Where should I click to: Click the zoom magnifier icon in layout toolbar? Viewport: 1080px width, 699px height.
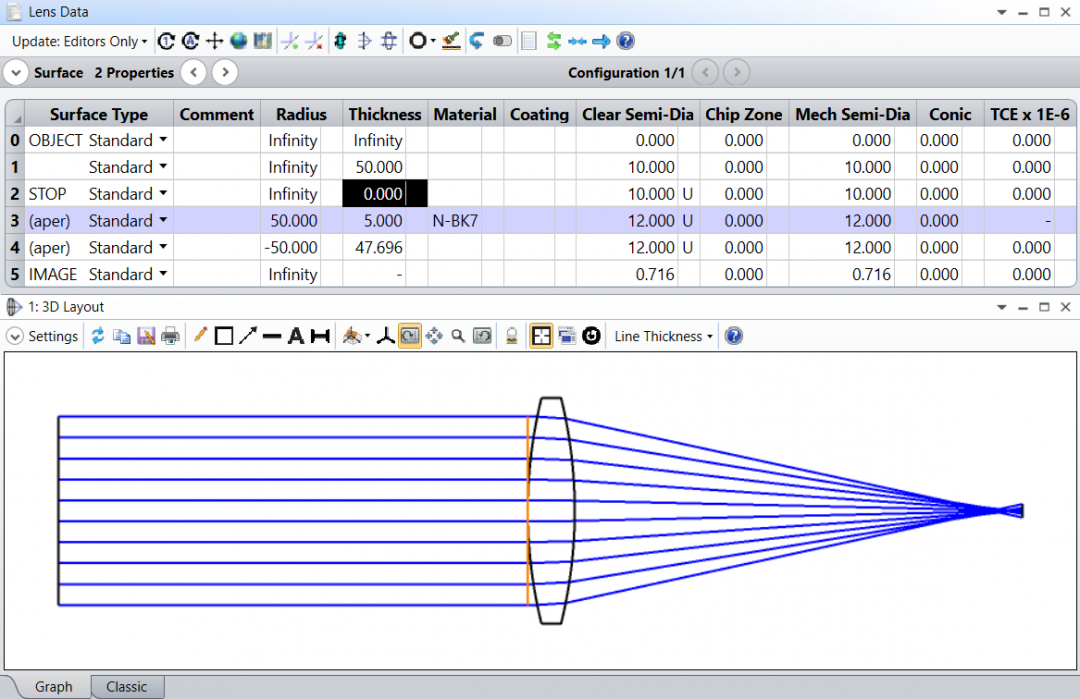pos(458,337)
